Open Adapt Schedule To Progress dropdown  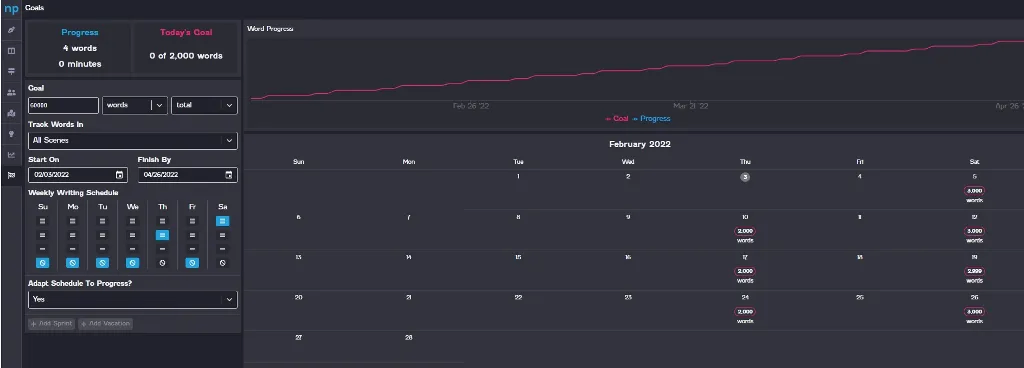(133, 299)
